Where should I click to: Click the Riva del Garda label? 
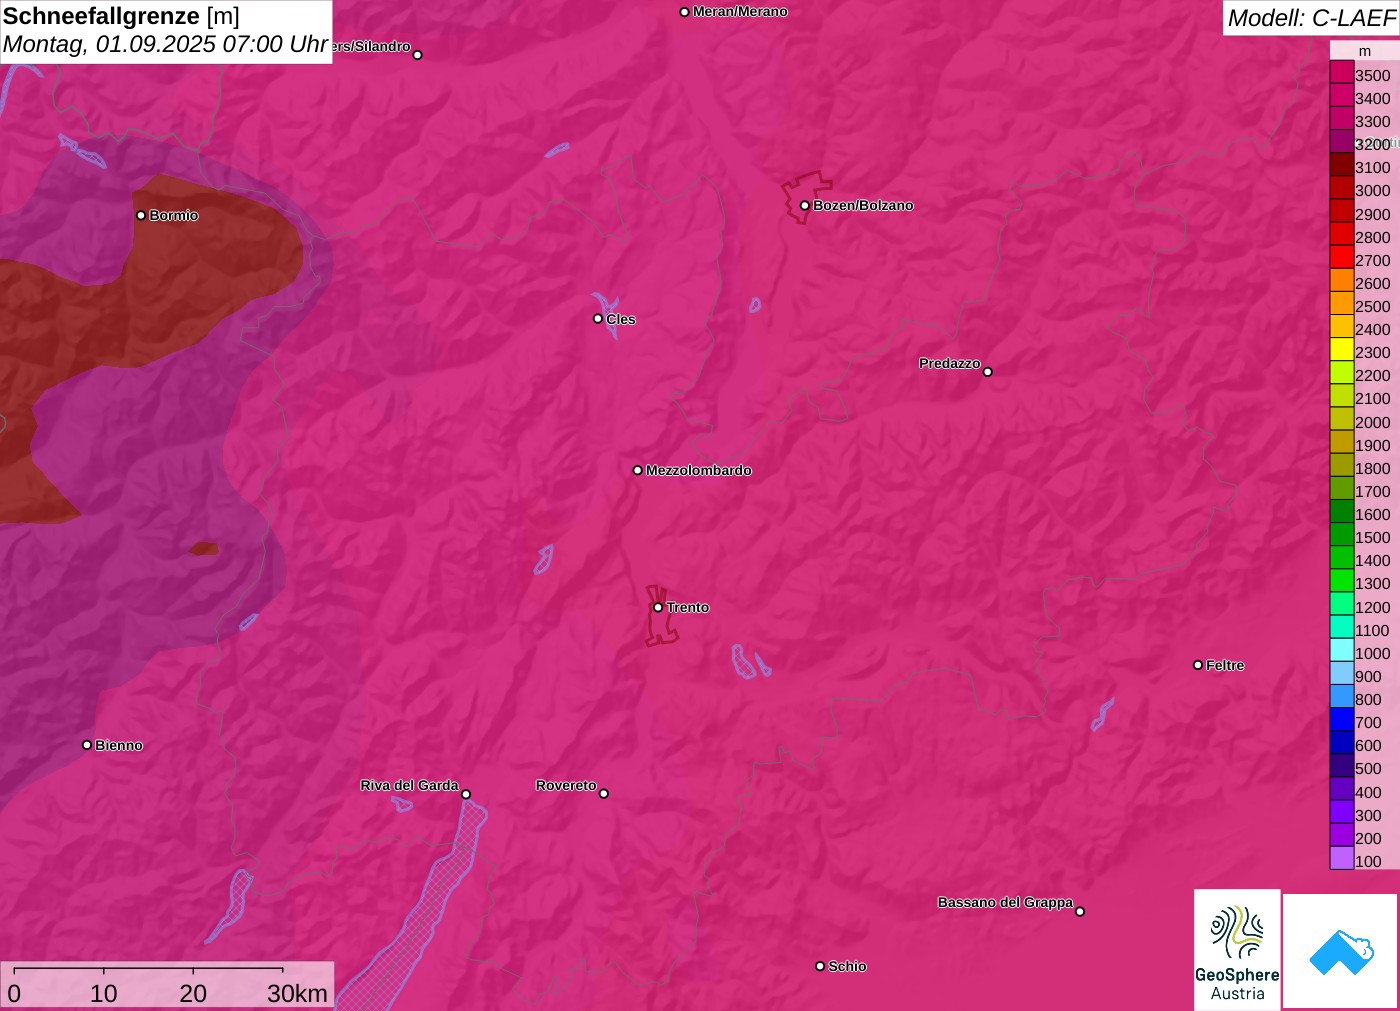[x=409, y=786]
